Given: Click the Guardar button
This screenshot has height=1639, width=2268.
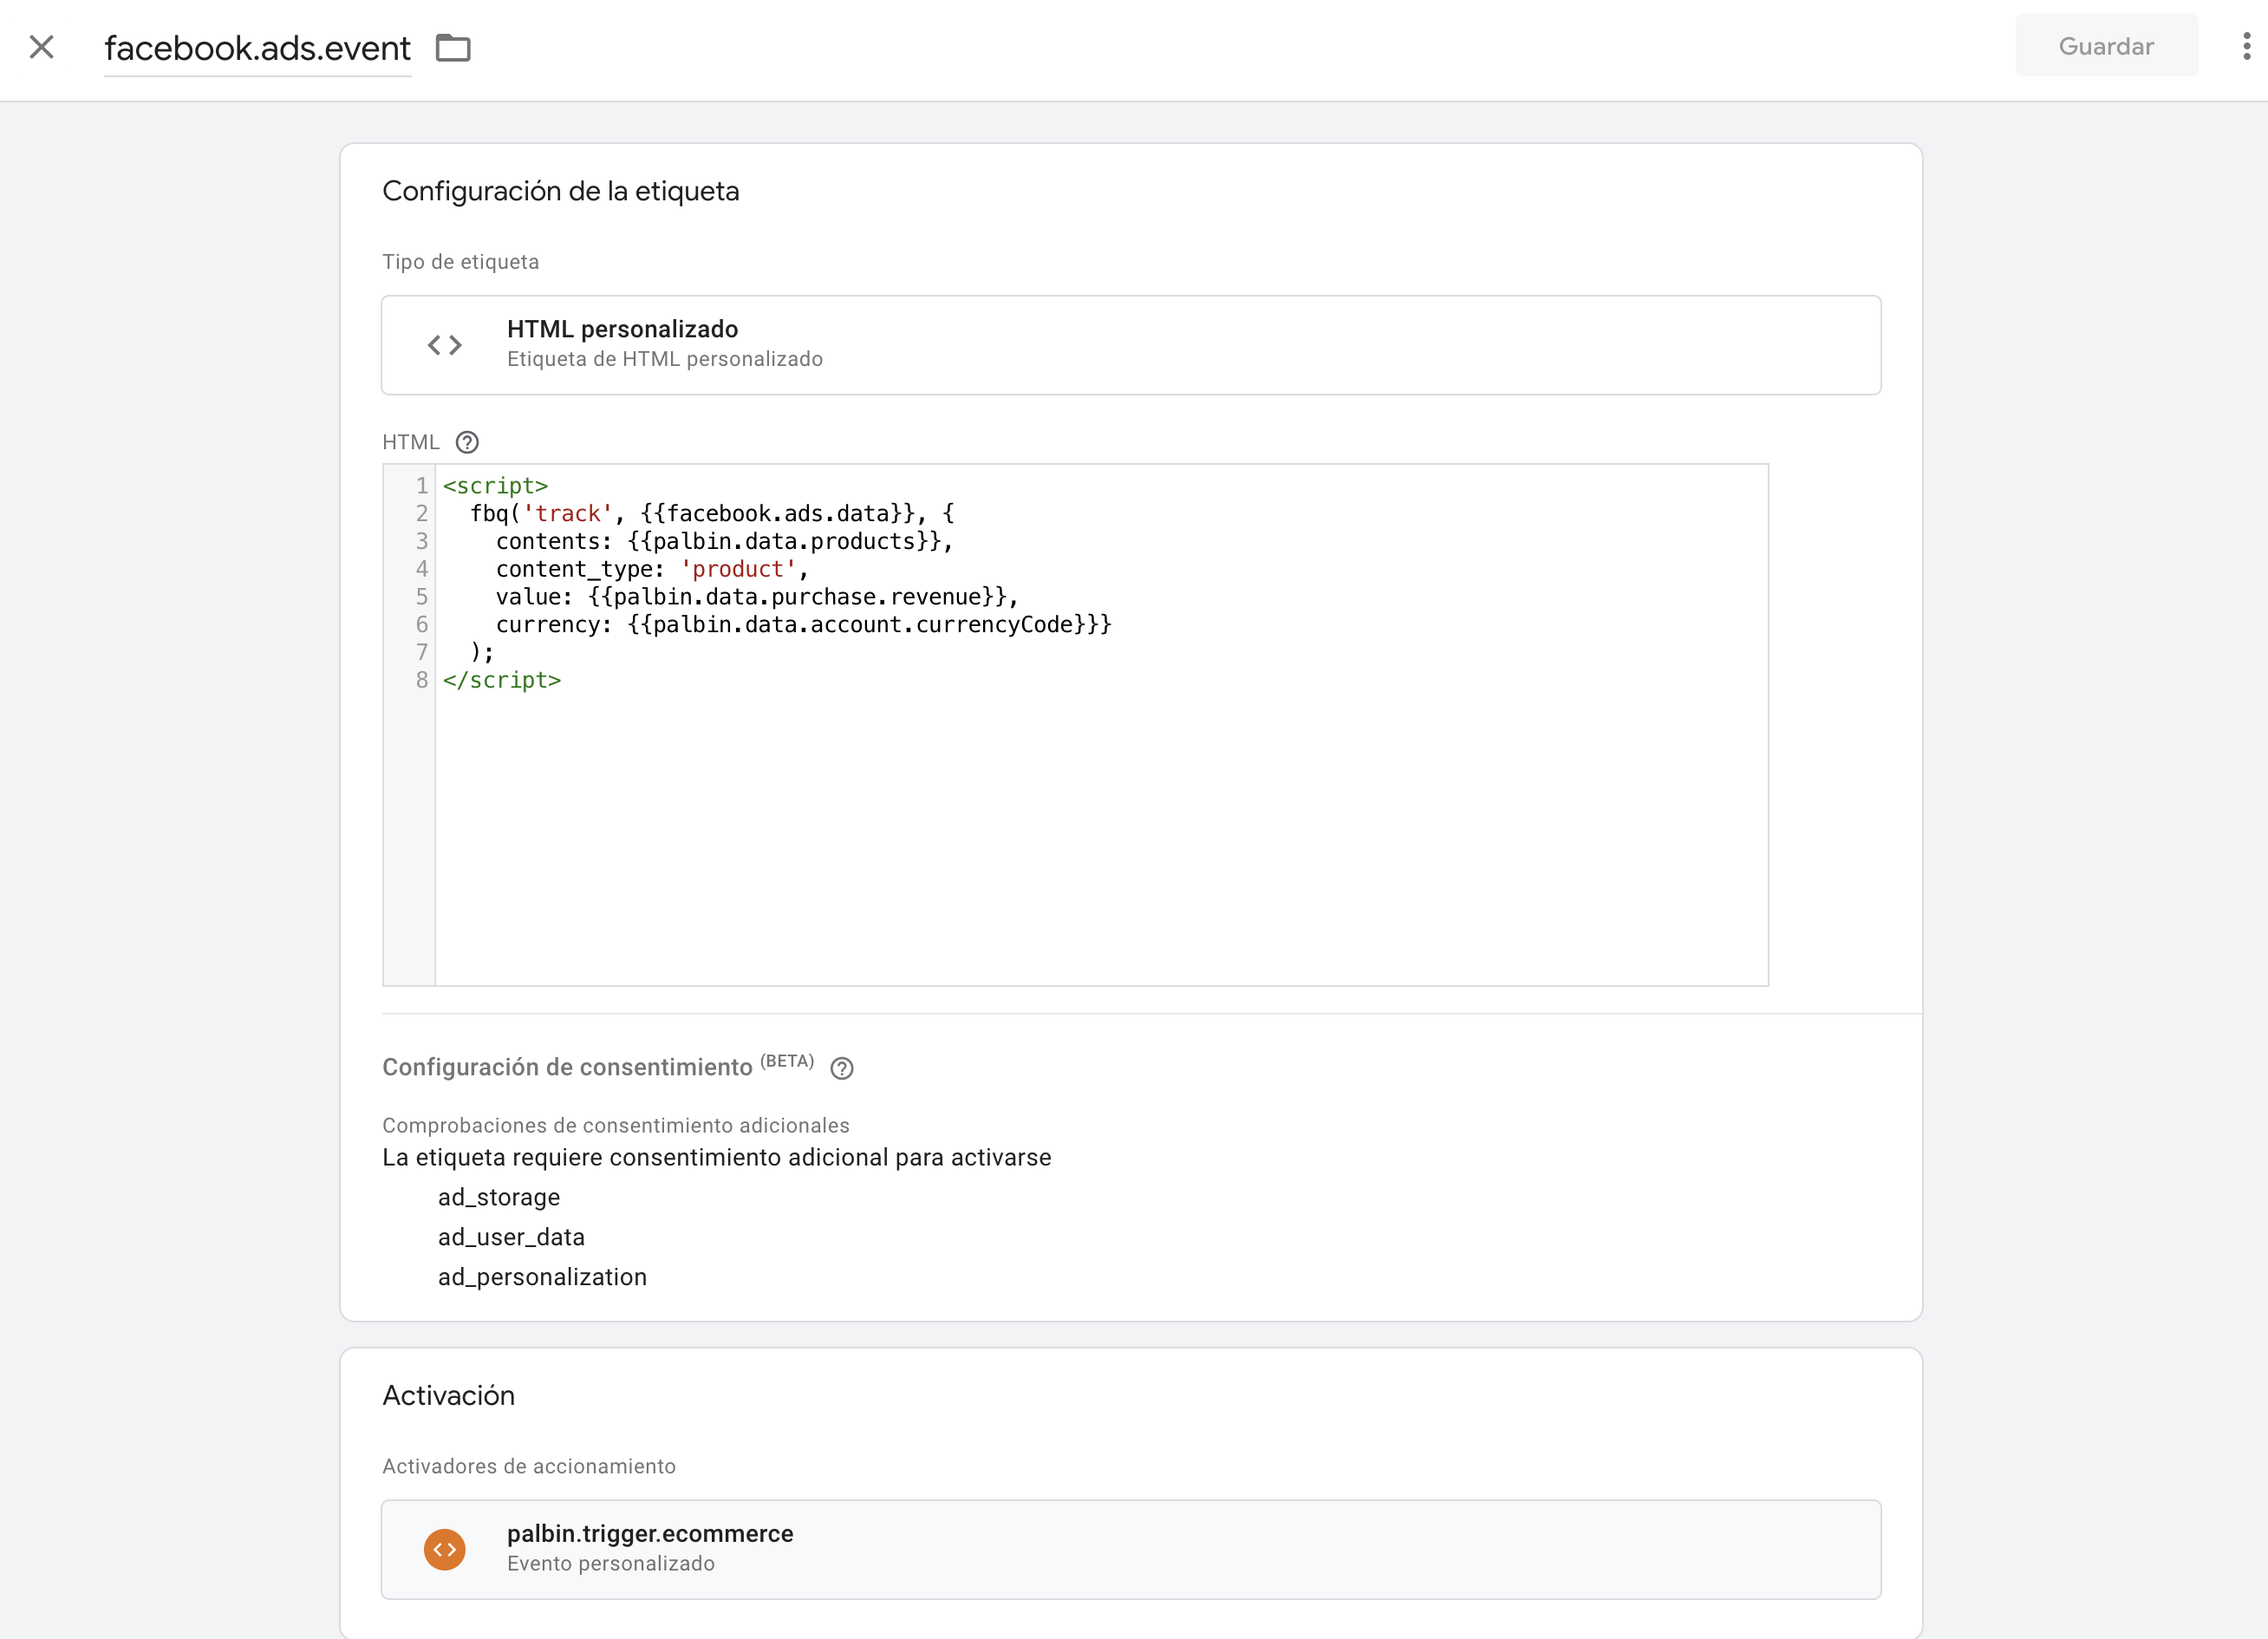Looking at the screenshot, I should pyautogui.click(x=2106, y=46).
